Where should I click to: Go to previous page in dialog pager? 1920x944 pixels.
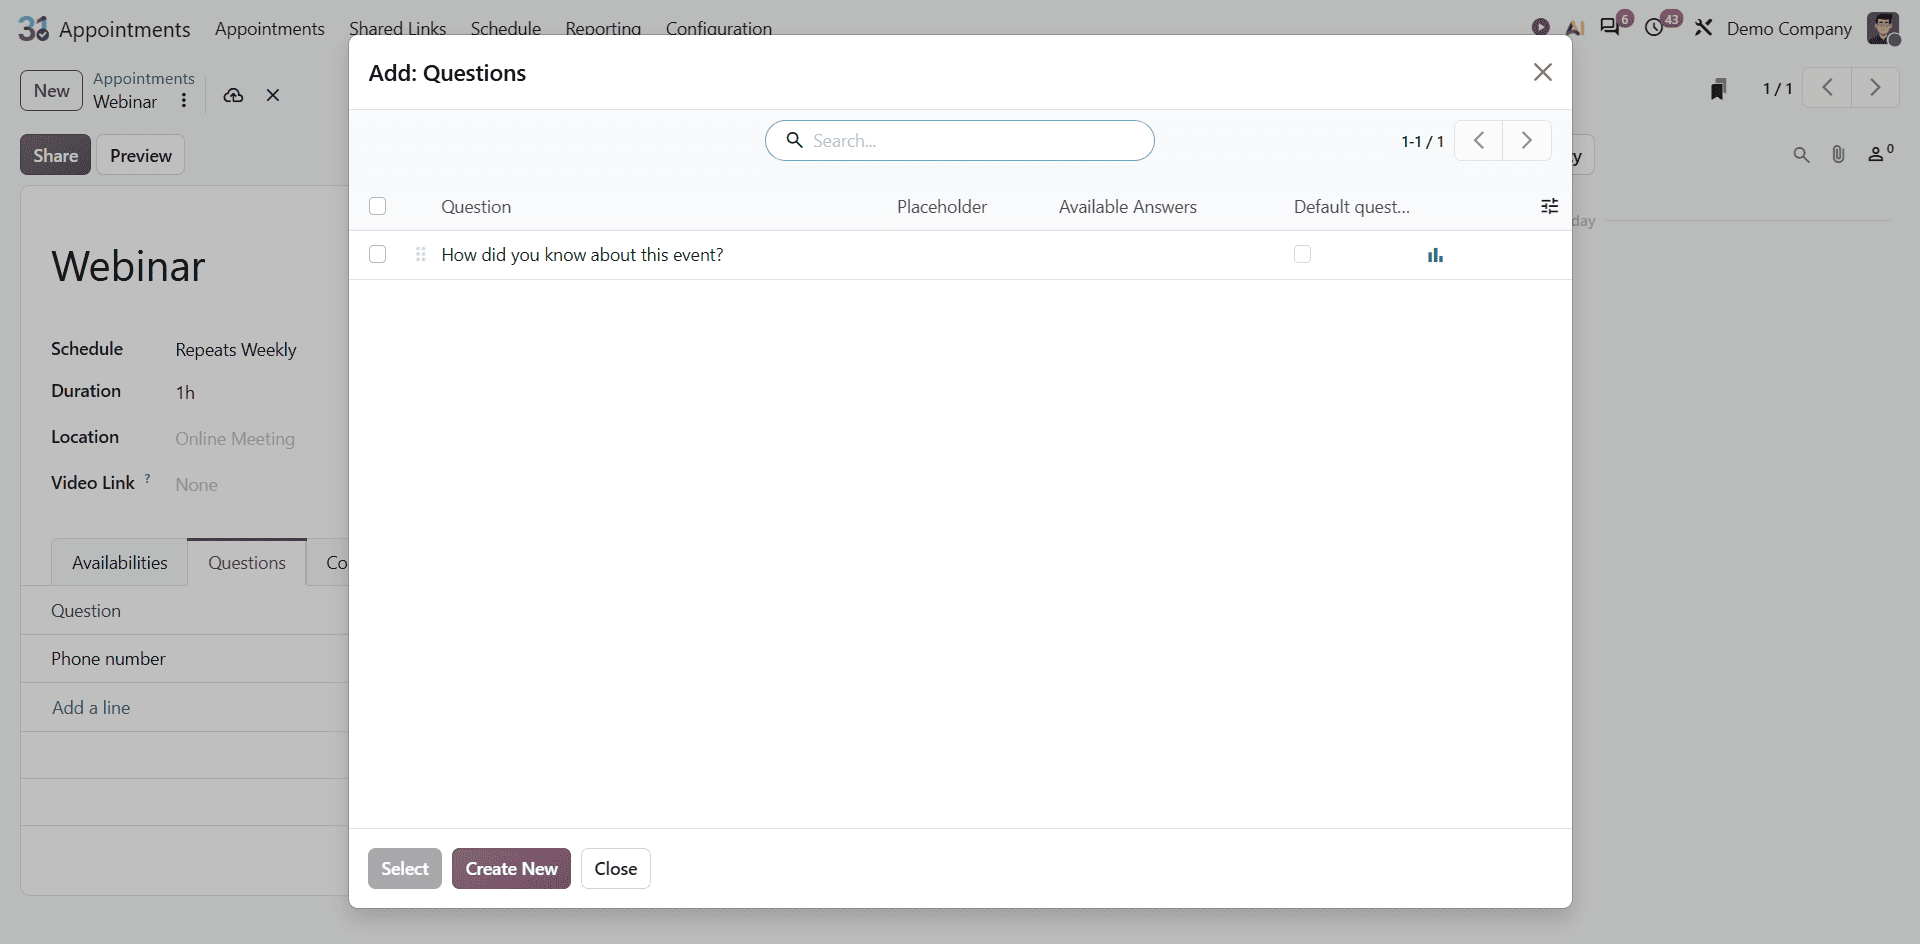click(1478, 140)
